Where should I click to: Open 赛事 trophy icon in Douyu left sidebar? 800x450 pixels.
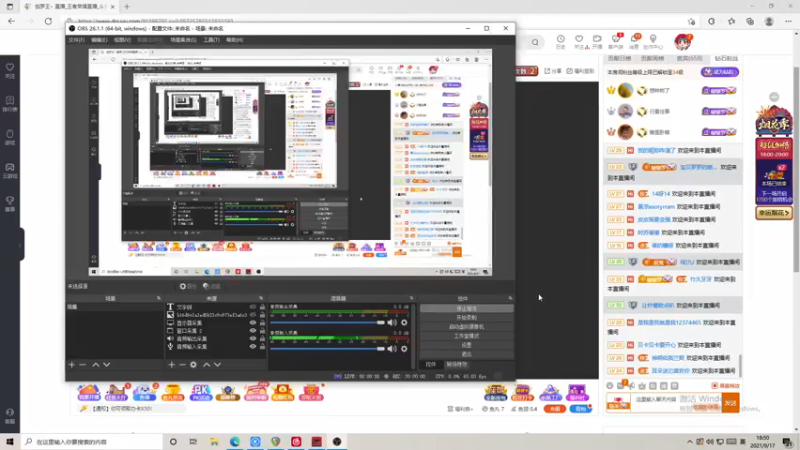[10, 204]
